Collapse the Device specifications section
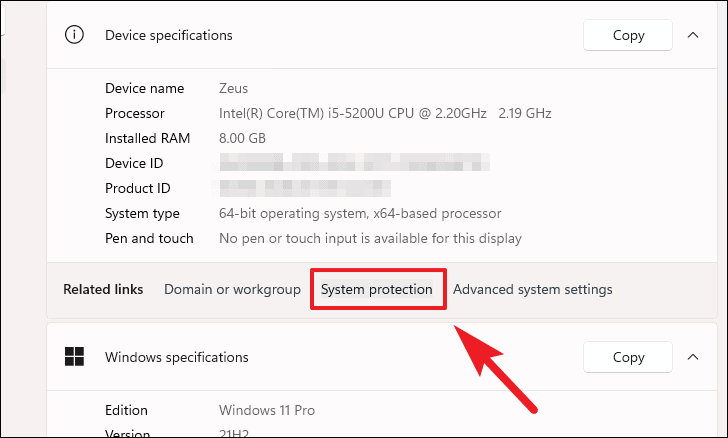 click(x=693, y=35)
